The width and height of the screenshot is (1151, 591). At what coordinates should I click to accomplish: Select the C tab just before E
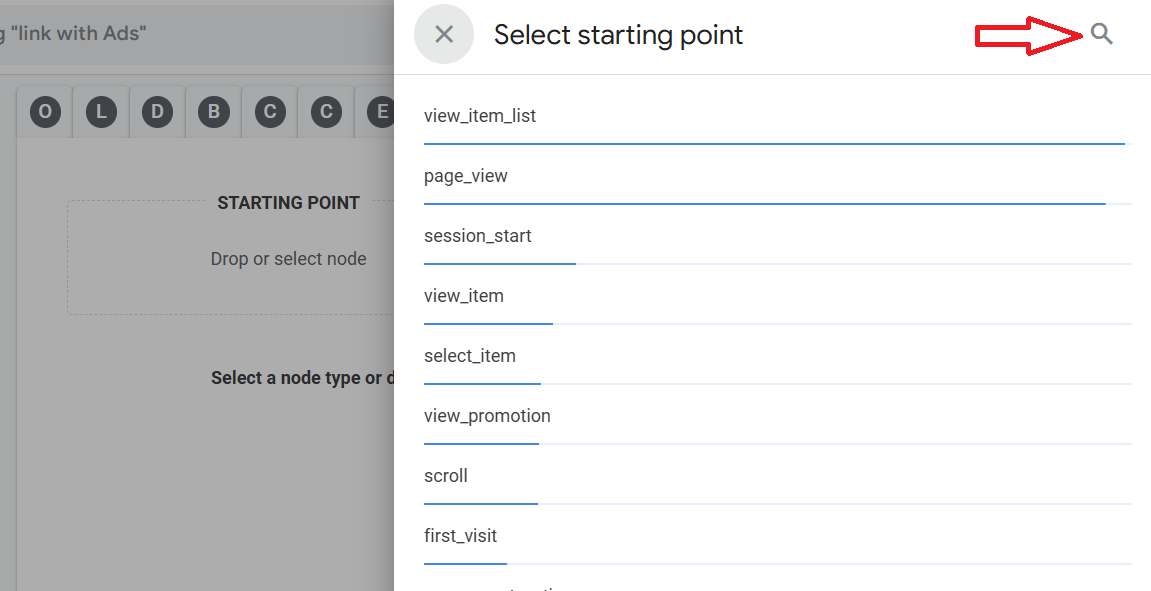pos(326,112)
